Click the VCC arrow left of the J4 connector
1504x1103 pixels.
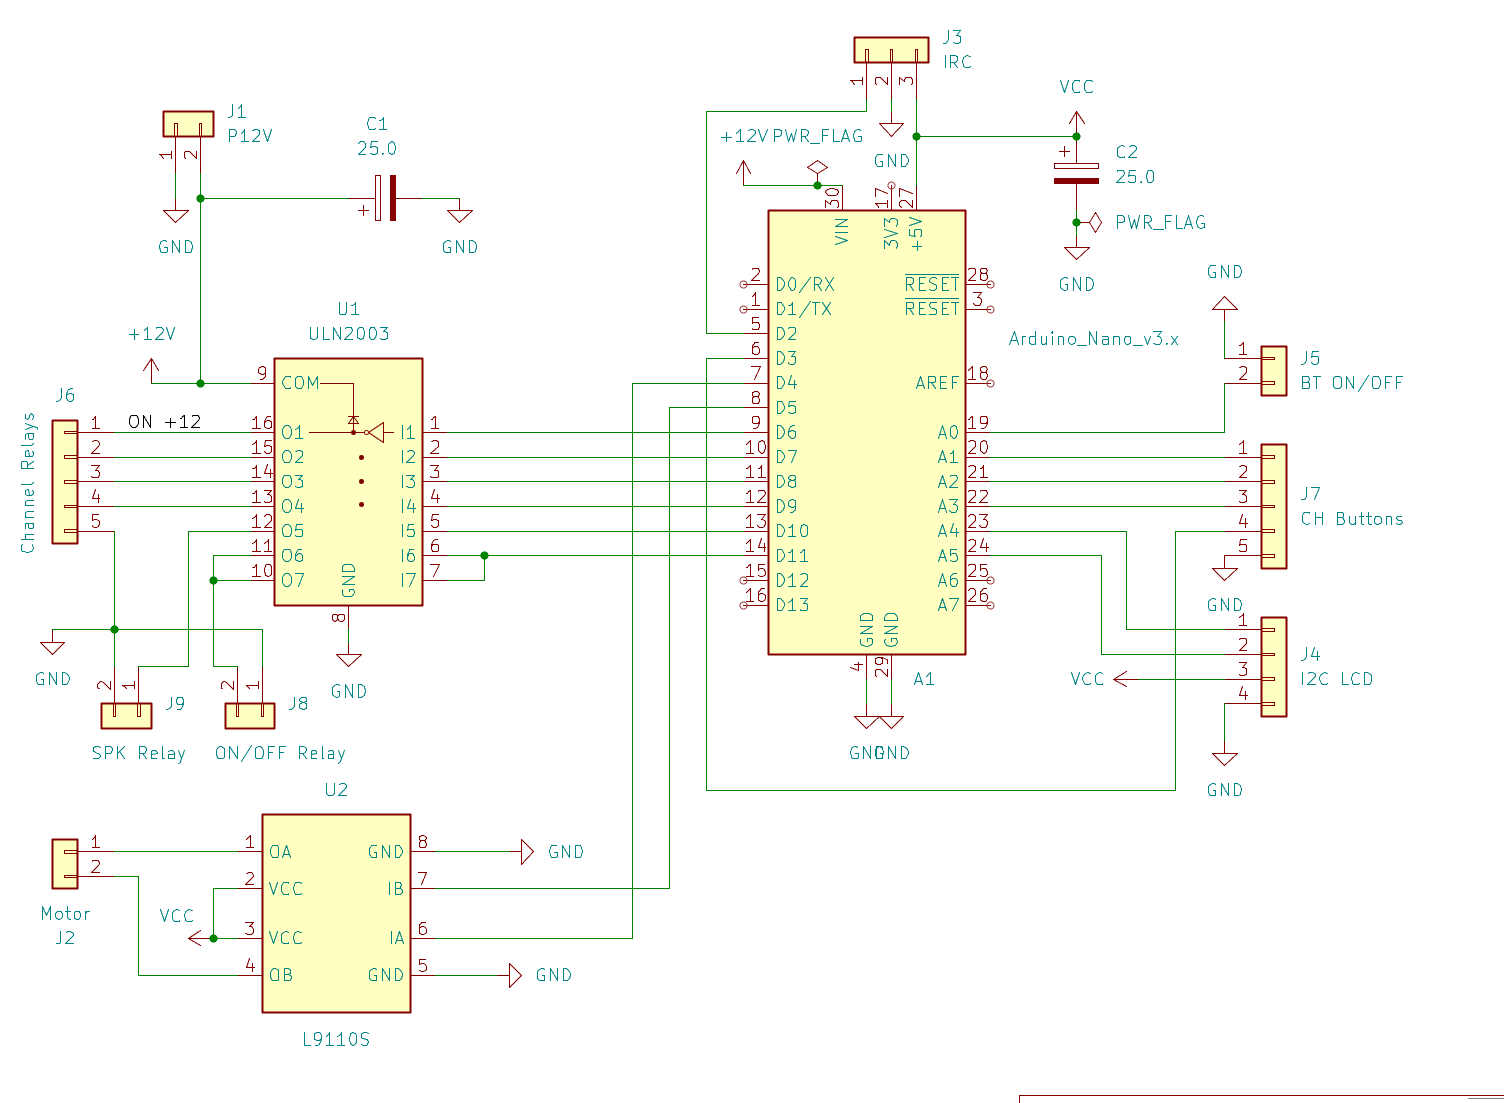tap(1121, 679)
